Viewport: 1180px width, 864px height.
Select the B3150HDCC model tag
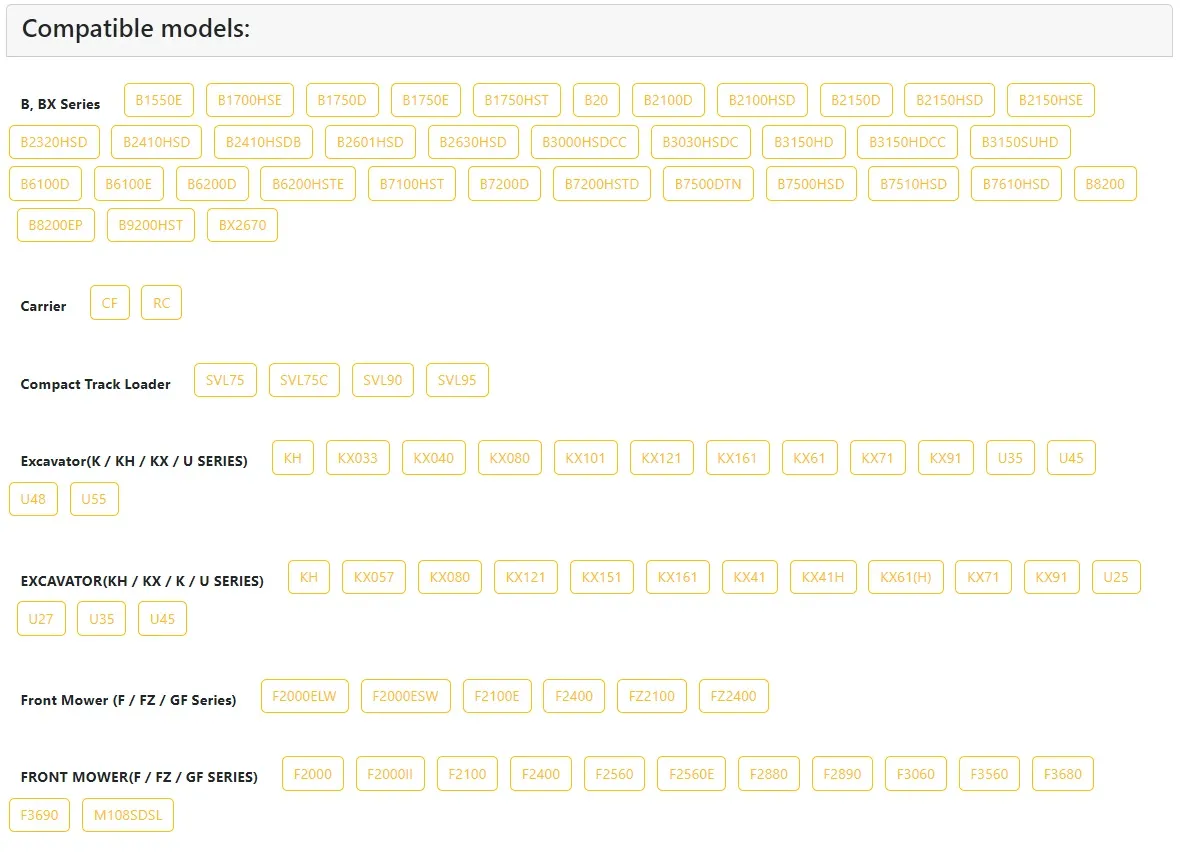[908, 142]
